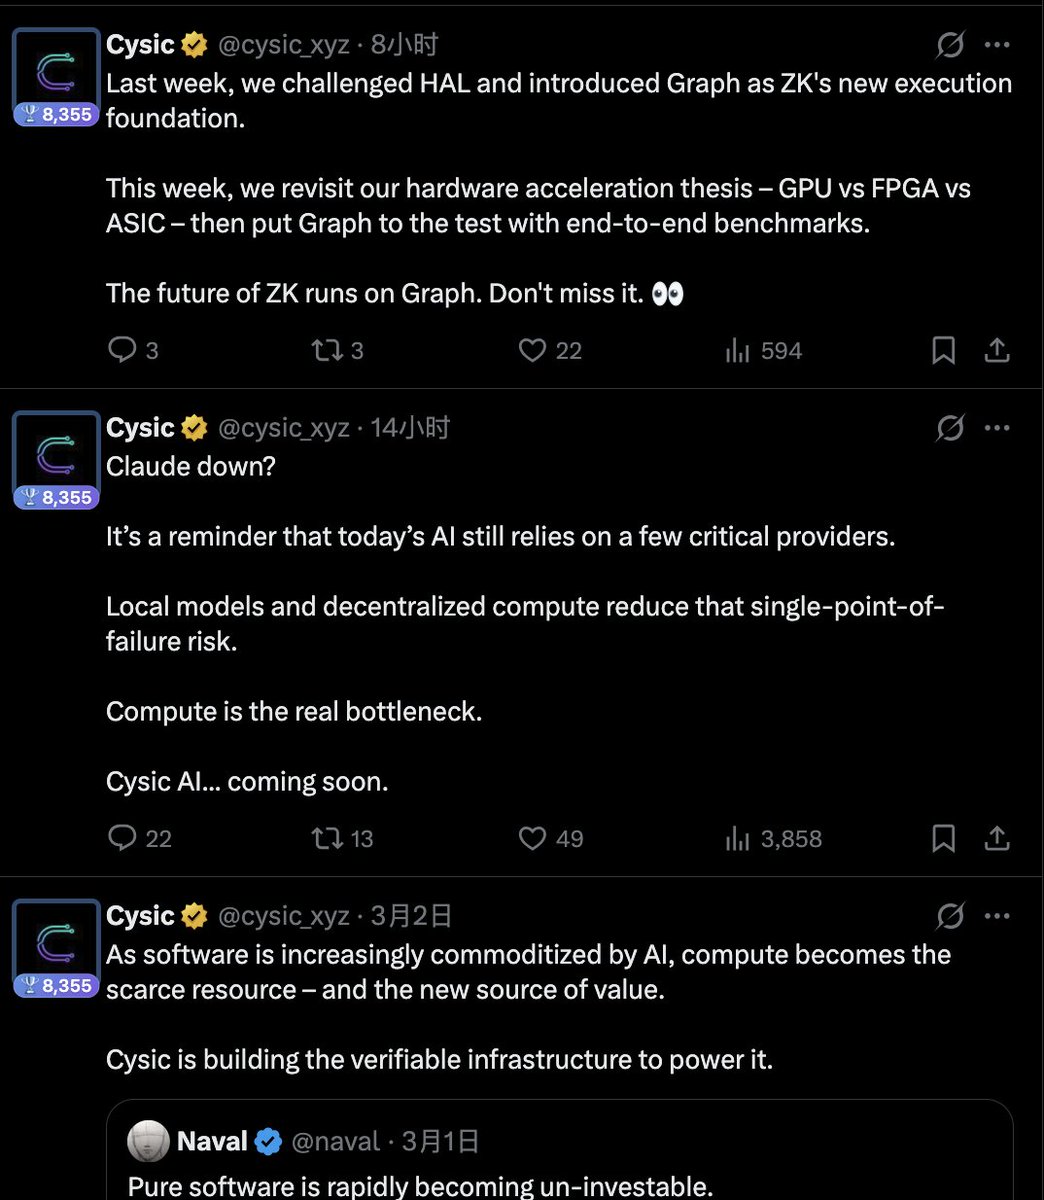This screenshot has width=1044, height=1200.
Task: Open Naval's profile name in quoted tweet
Action: pos(212,1141)
